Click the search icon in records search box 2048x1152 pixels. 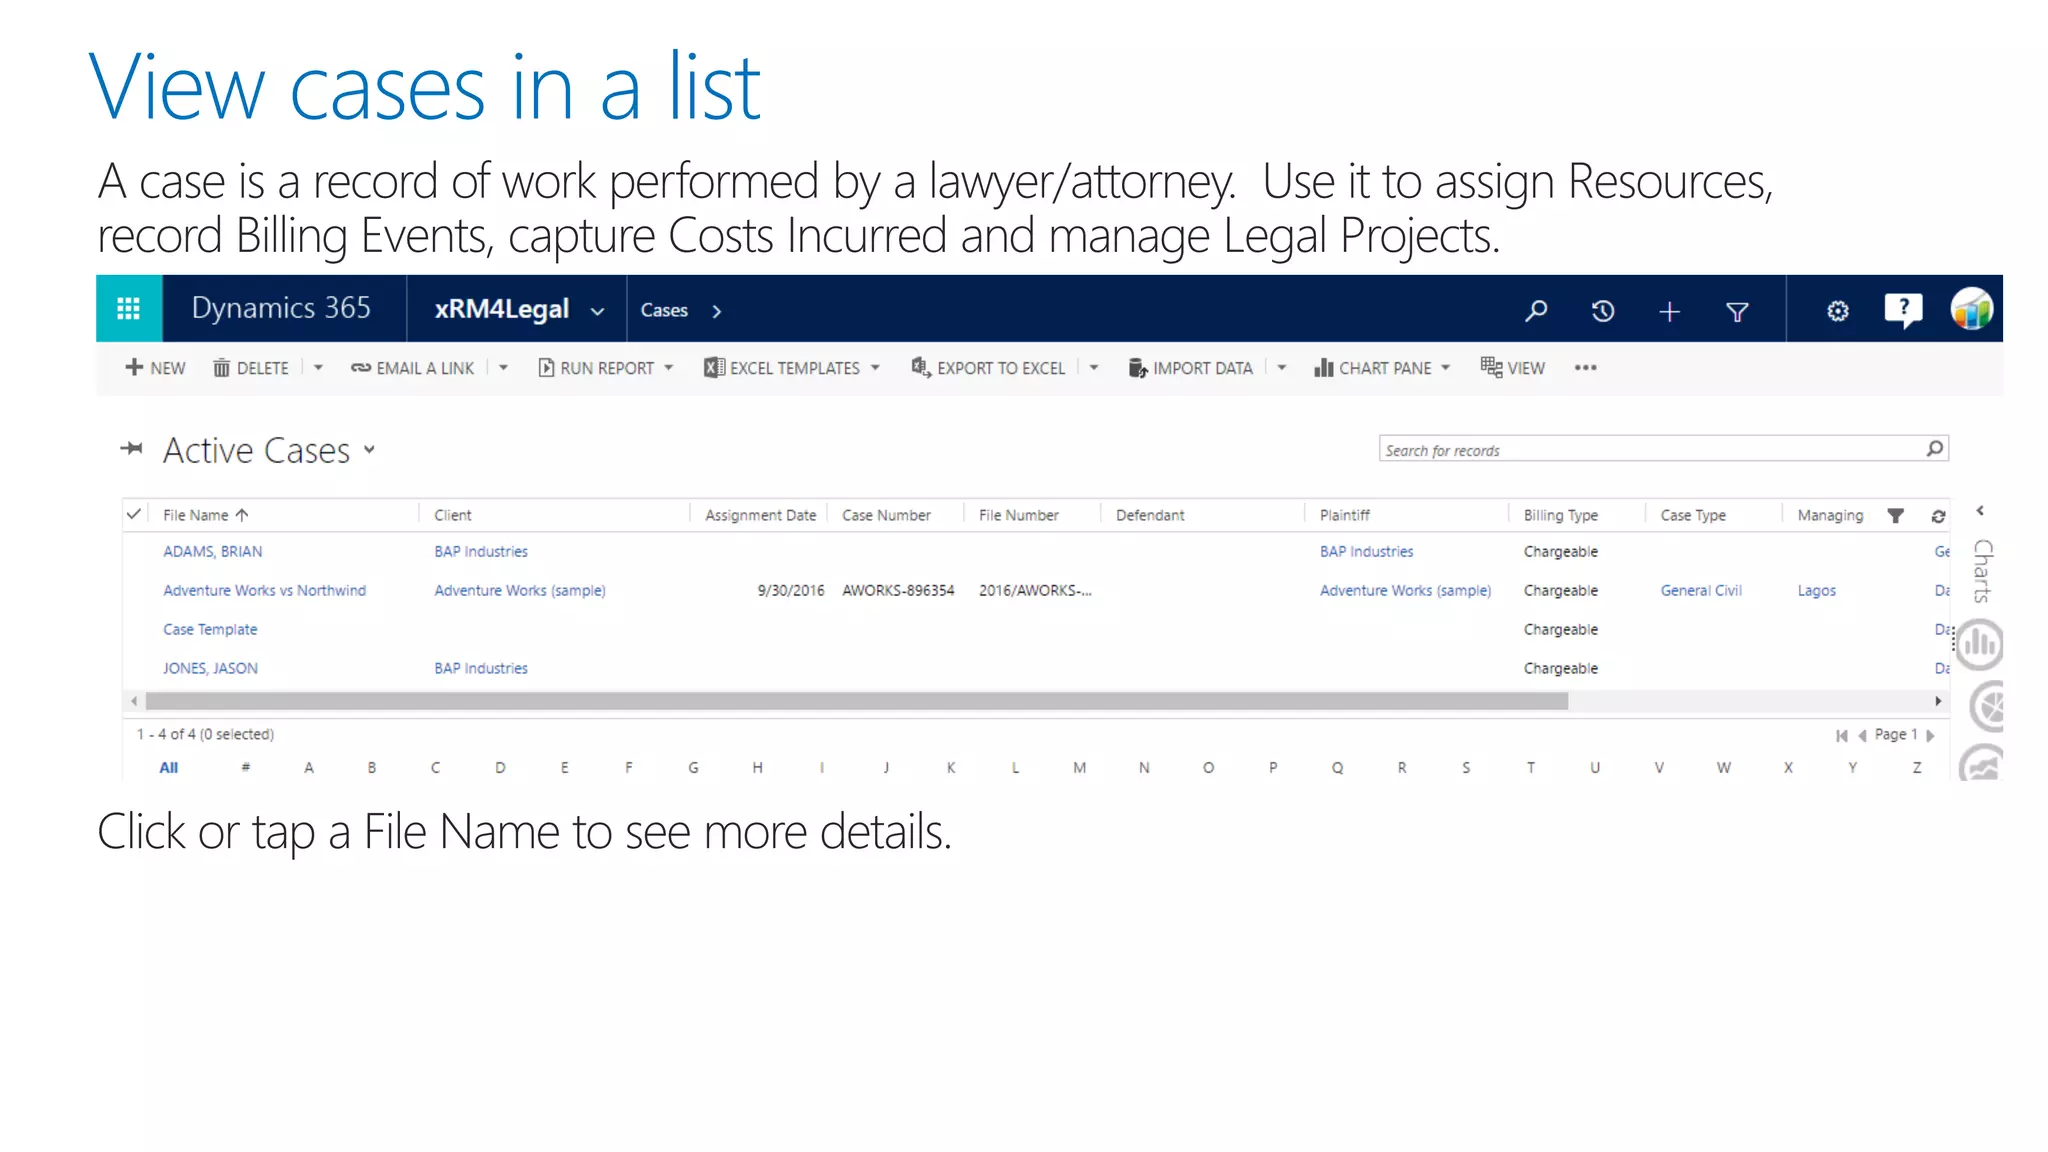click(1935, 449)
